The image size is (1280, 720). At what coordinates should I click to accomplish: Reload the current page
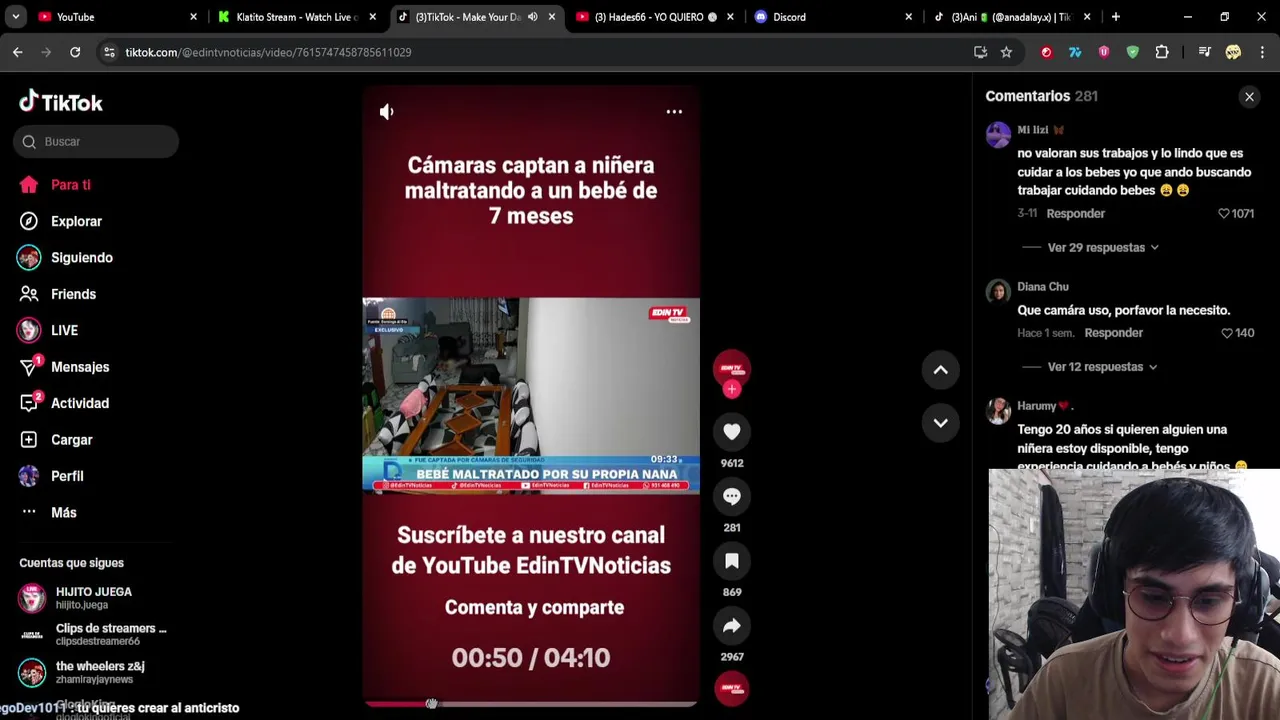(x=75, y=52)
